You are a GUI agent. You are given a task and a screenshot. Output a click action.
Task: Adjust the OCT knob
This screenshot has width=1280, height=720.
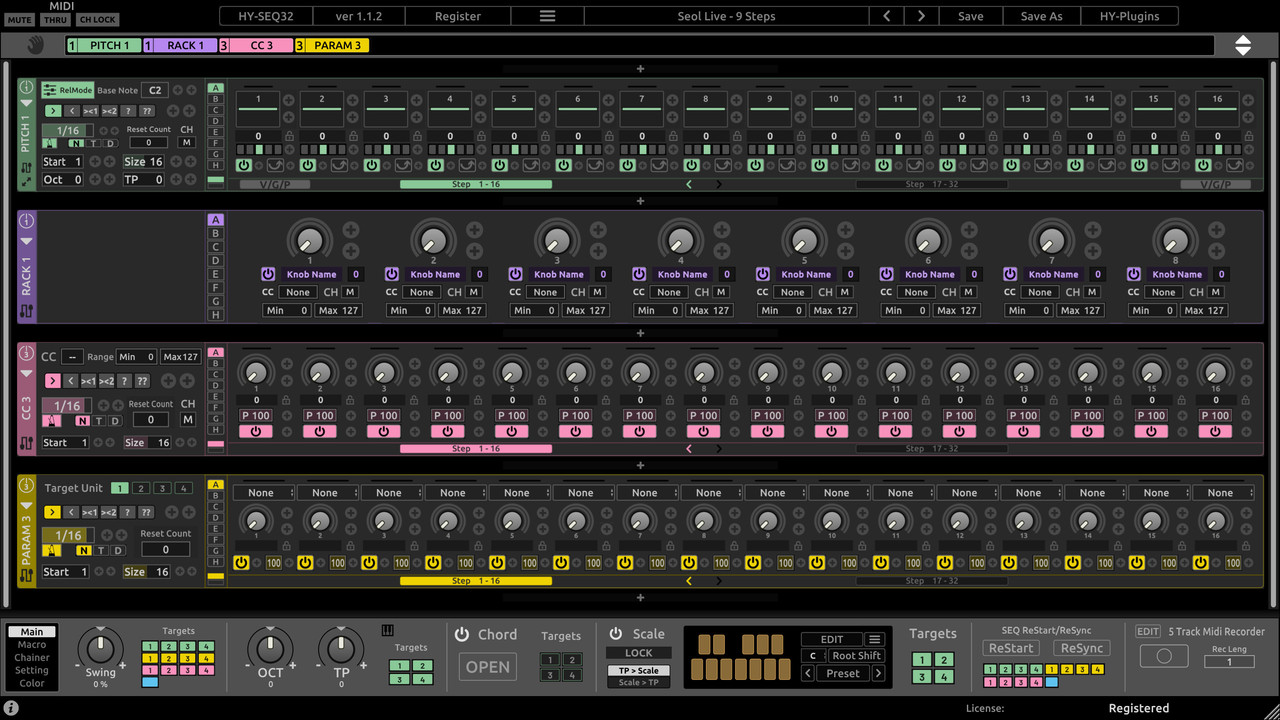270,647
